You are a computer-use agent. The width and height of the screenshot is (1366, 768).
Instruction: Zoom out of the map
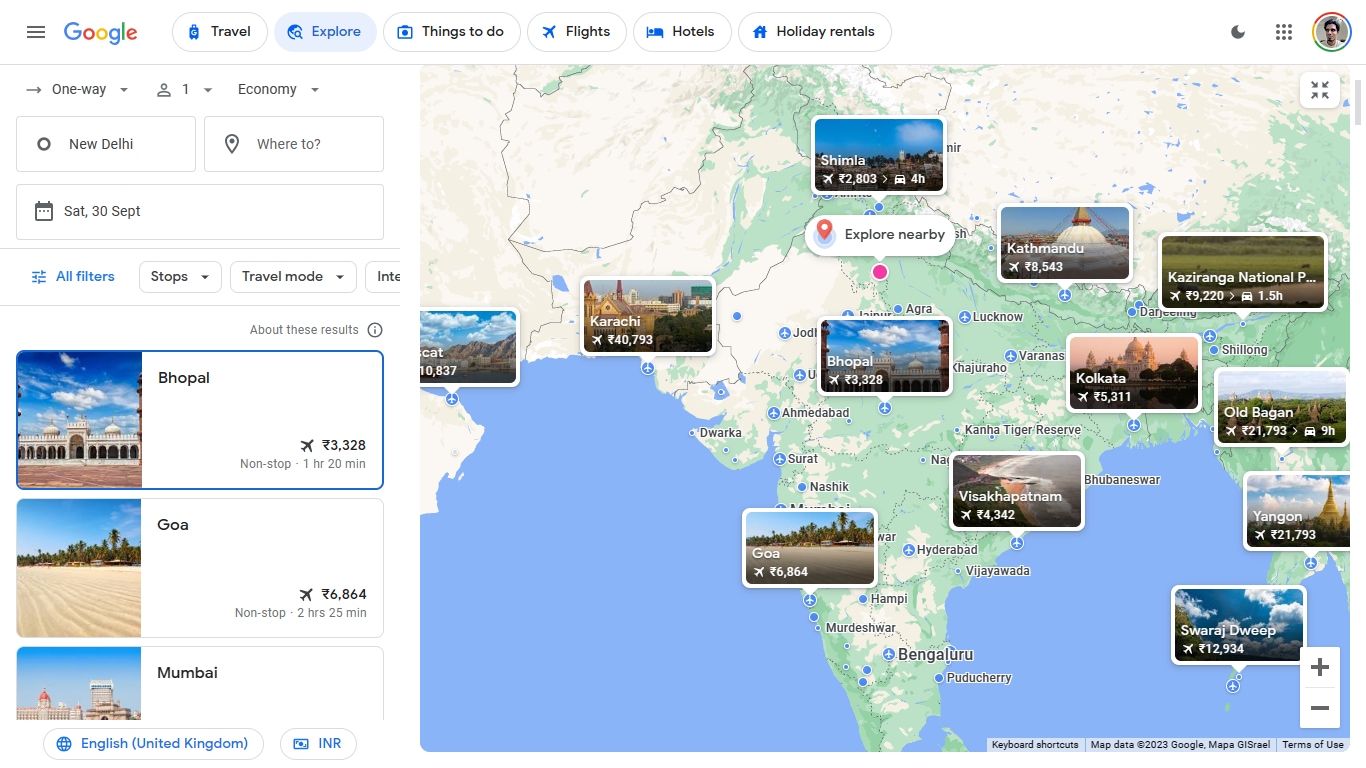1320,708
